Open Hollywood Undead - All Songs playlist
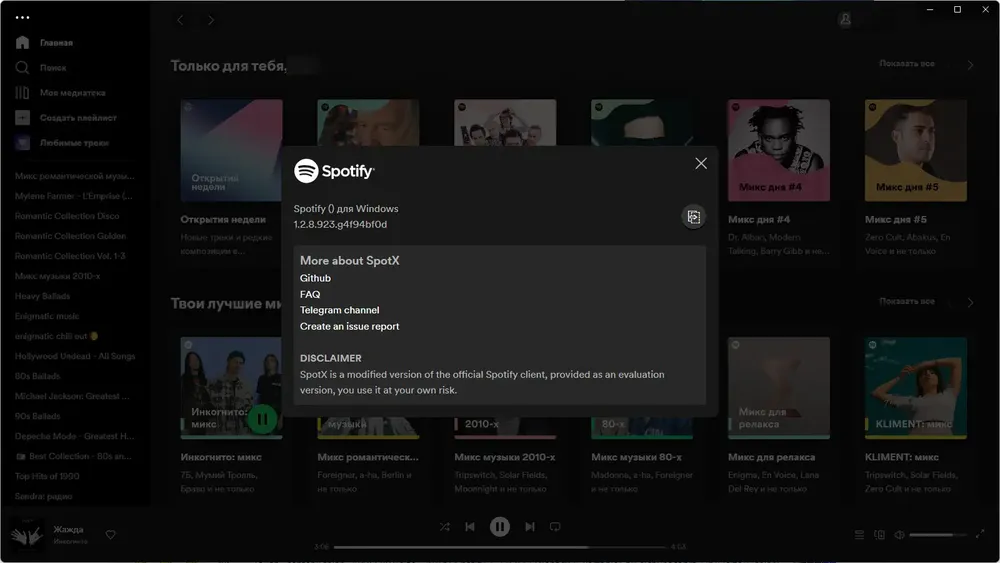Screen dimensions: 1000x563 click(x=75, y=356)
